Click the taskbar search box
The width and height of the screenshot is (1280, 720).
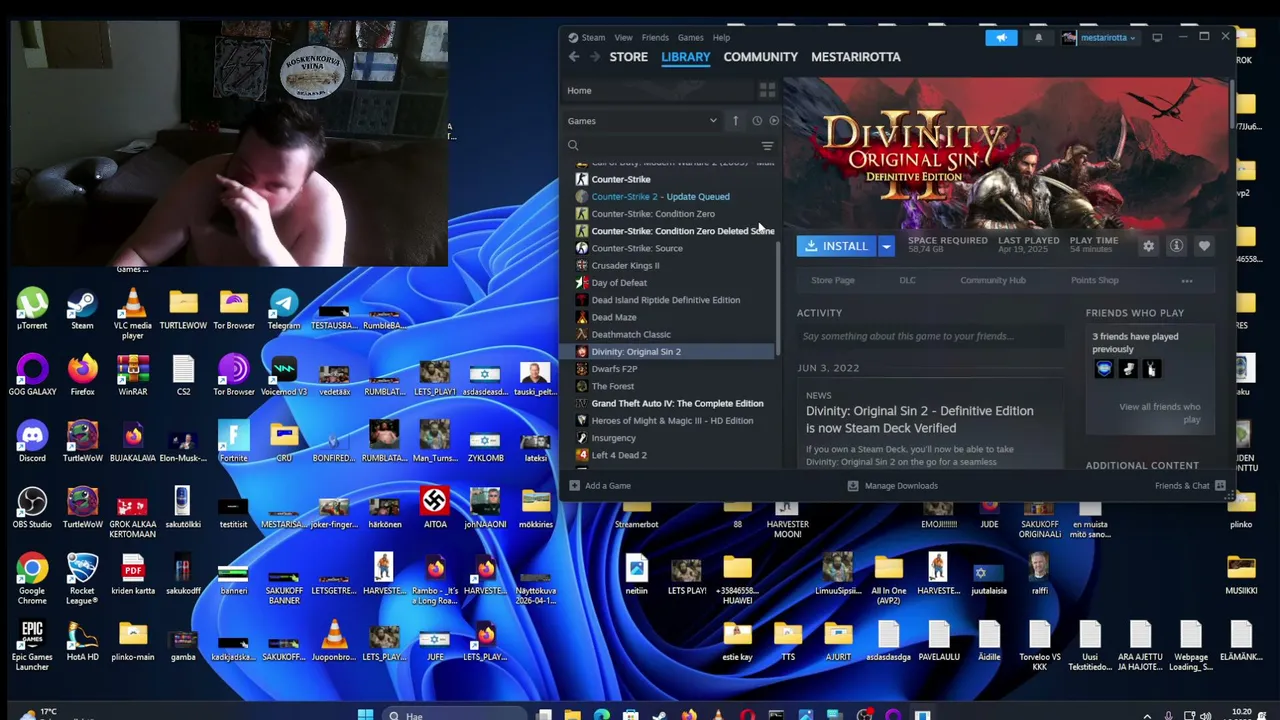[x=455, y=715]
